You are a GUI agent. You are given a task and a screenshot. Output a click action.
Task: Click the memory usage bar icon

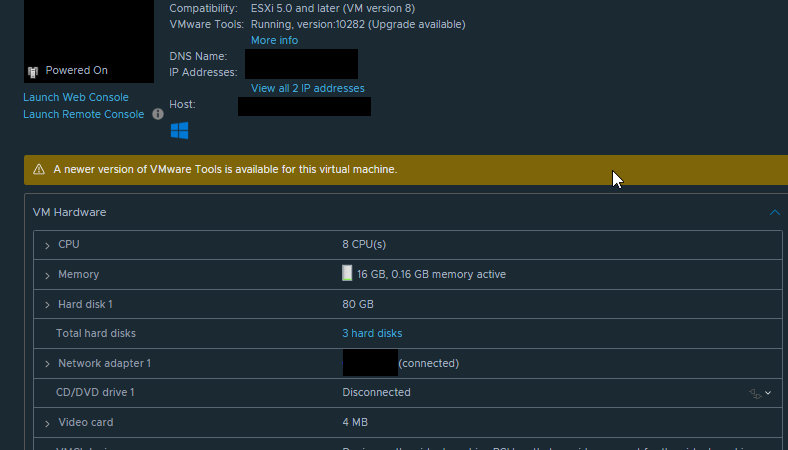(x=347, y=274)
